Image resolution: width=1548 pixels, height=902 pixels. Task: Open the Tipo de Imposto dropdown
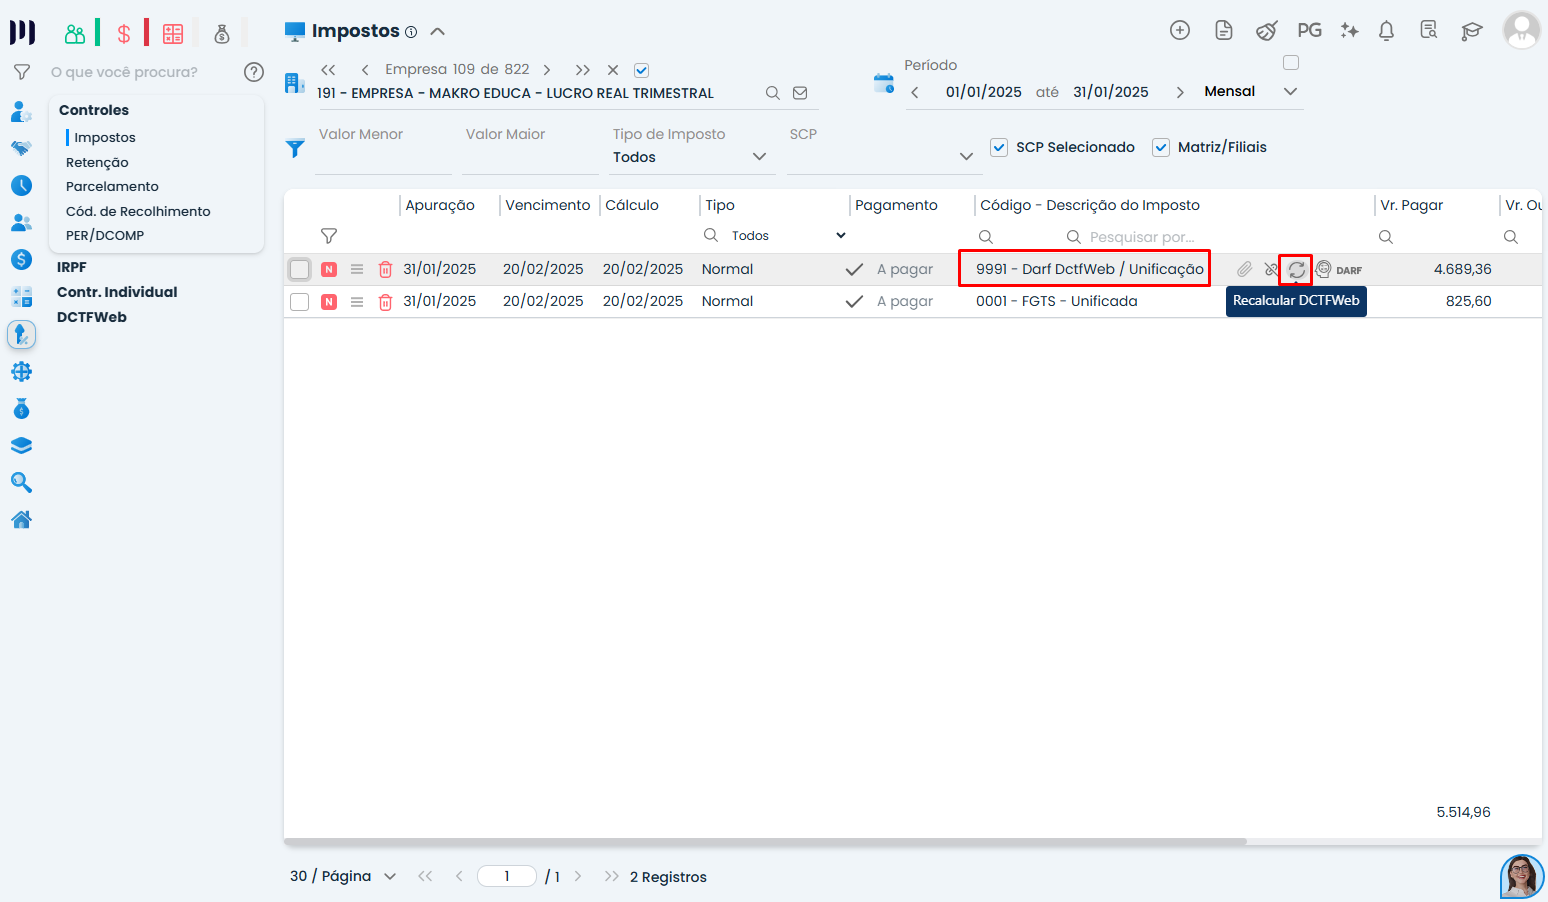point(690,157)
